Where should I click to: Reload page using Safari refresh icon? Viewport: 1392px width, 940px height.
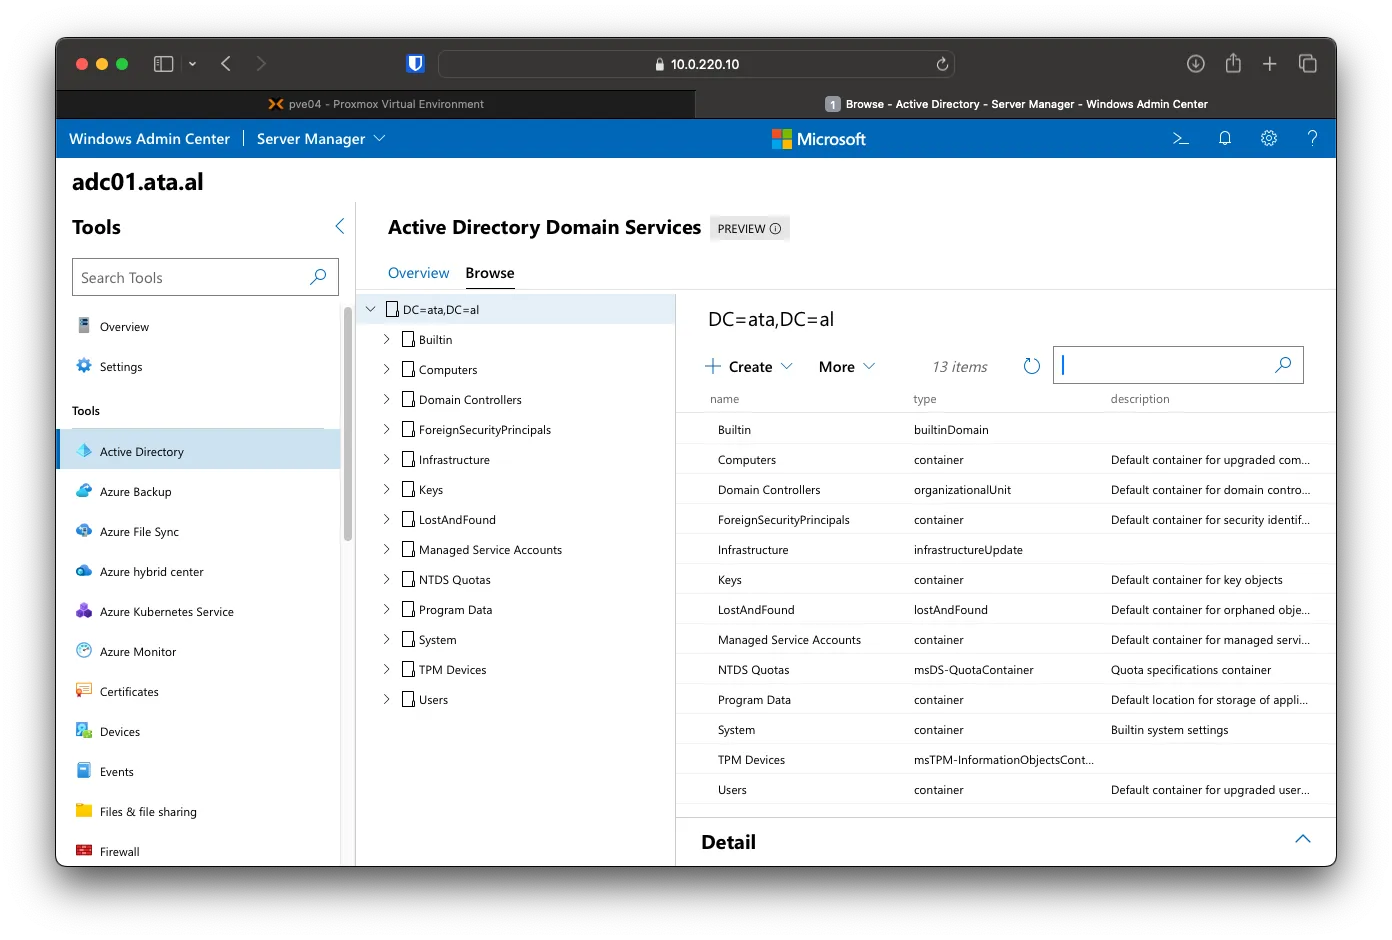(x=942, y=64)
